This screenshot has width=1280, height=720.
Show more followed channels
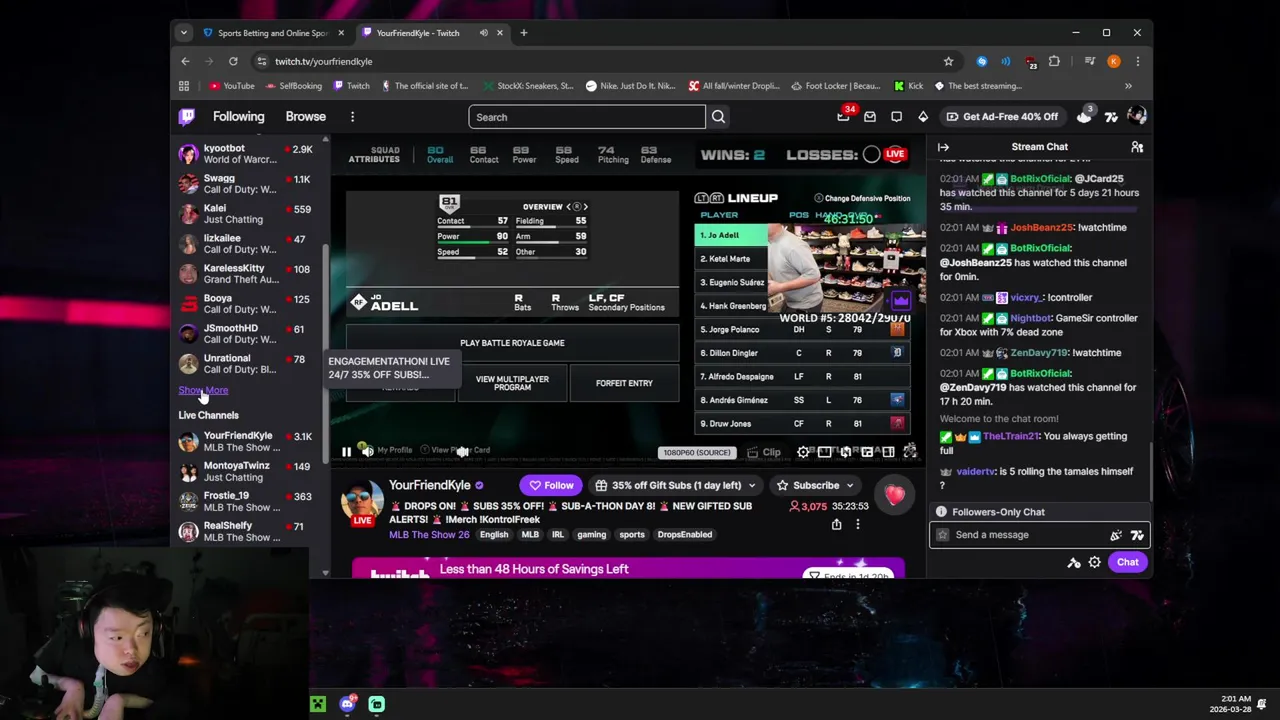click(203, 390)
